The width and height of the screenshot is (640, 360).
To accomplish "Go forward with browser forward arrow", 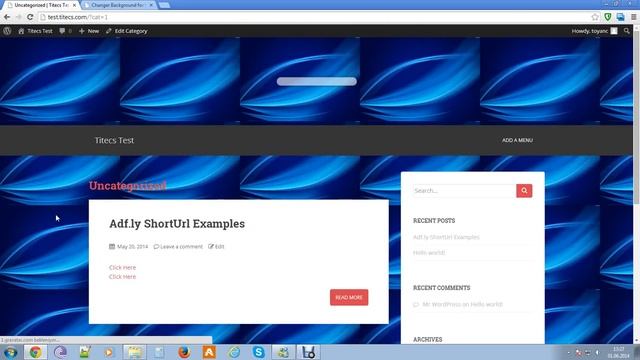I will [18, 17].
